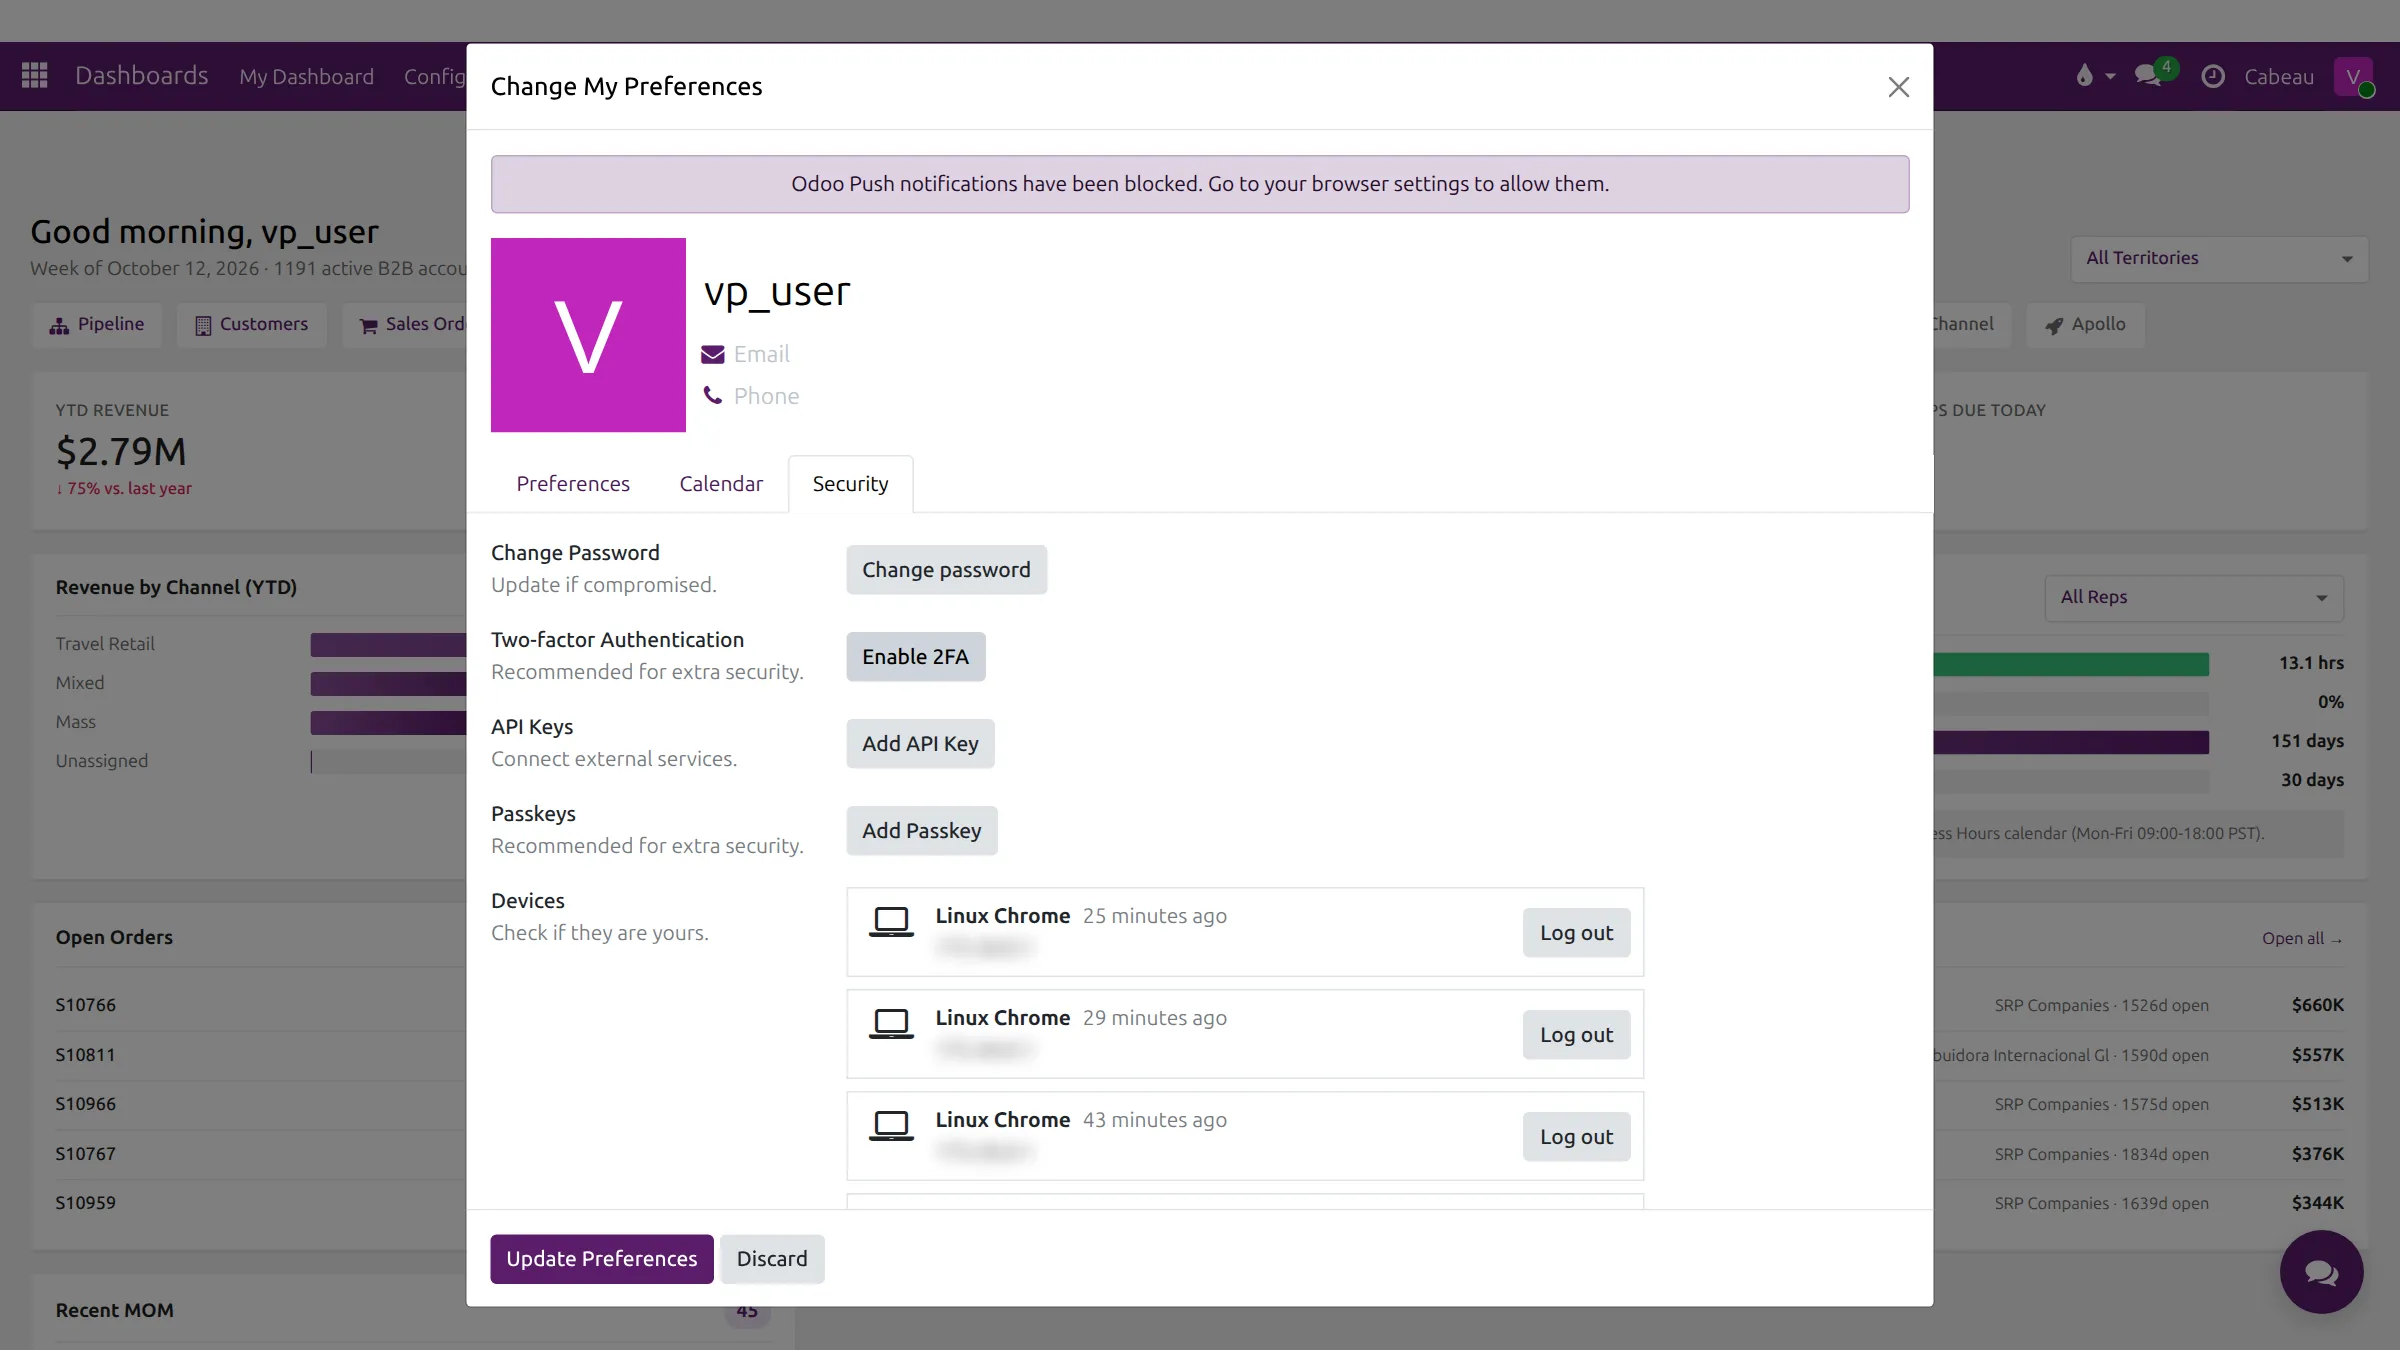Open the live chat bubble button

2321,1272
